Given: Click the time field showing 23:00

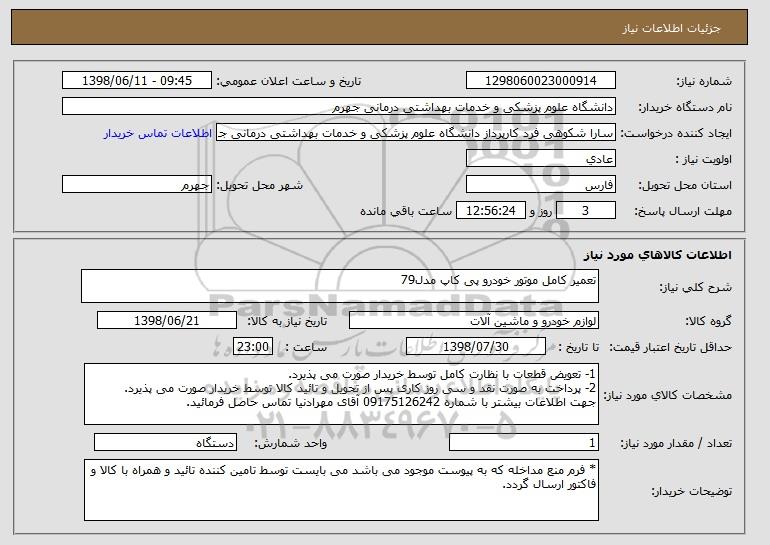Looking at the screenshot, I should (x=253, y=347).
